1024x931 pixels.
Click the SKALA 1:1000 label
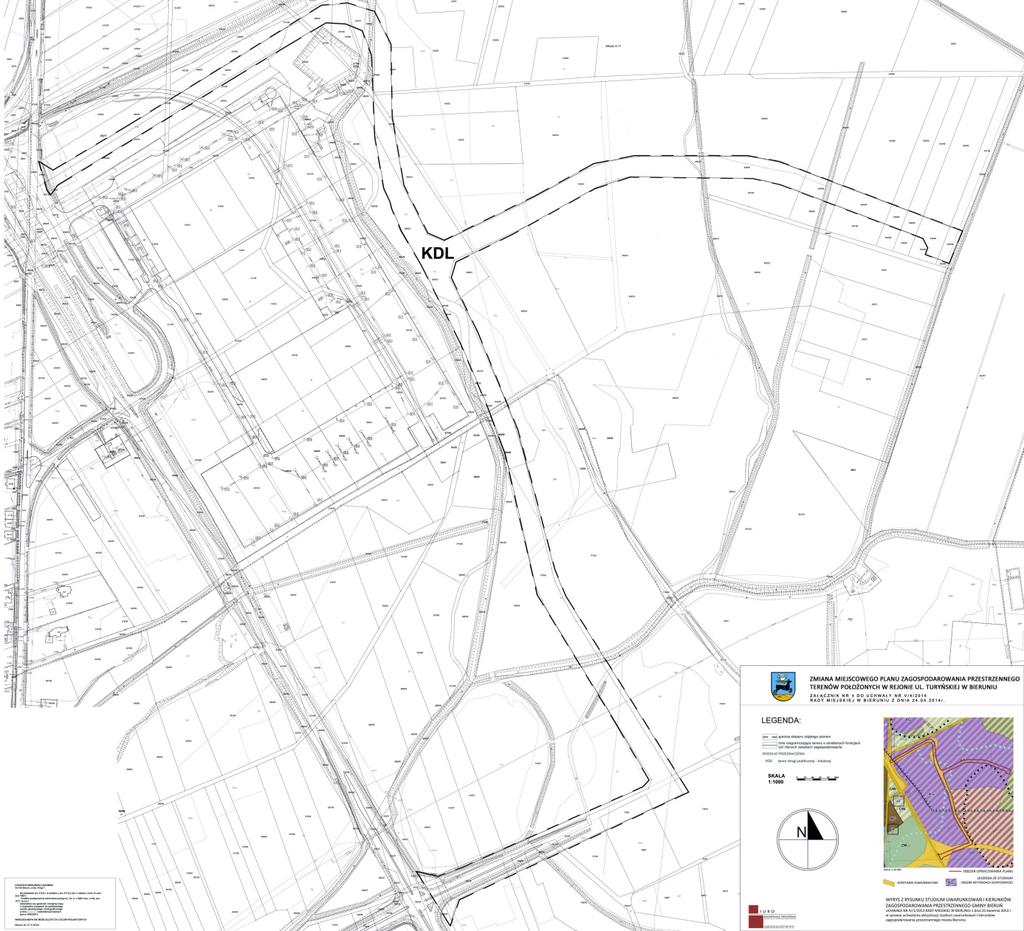tap(776, 779)
